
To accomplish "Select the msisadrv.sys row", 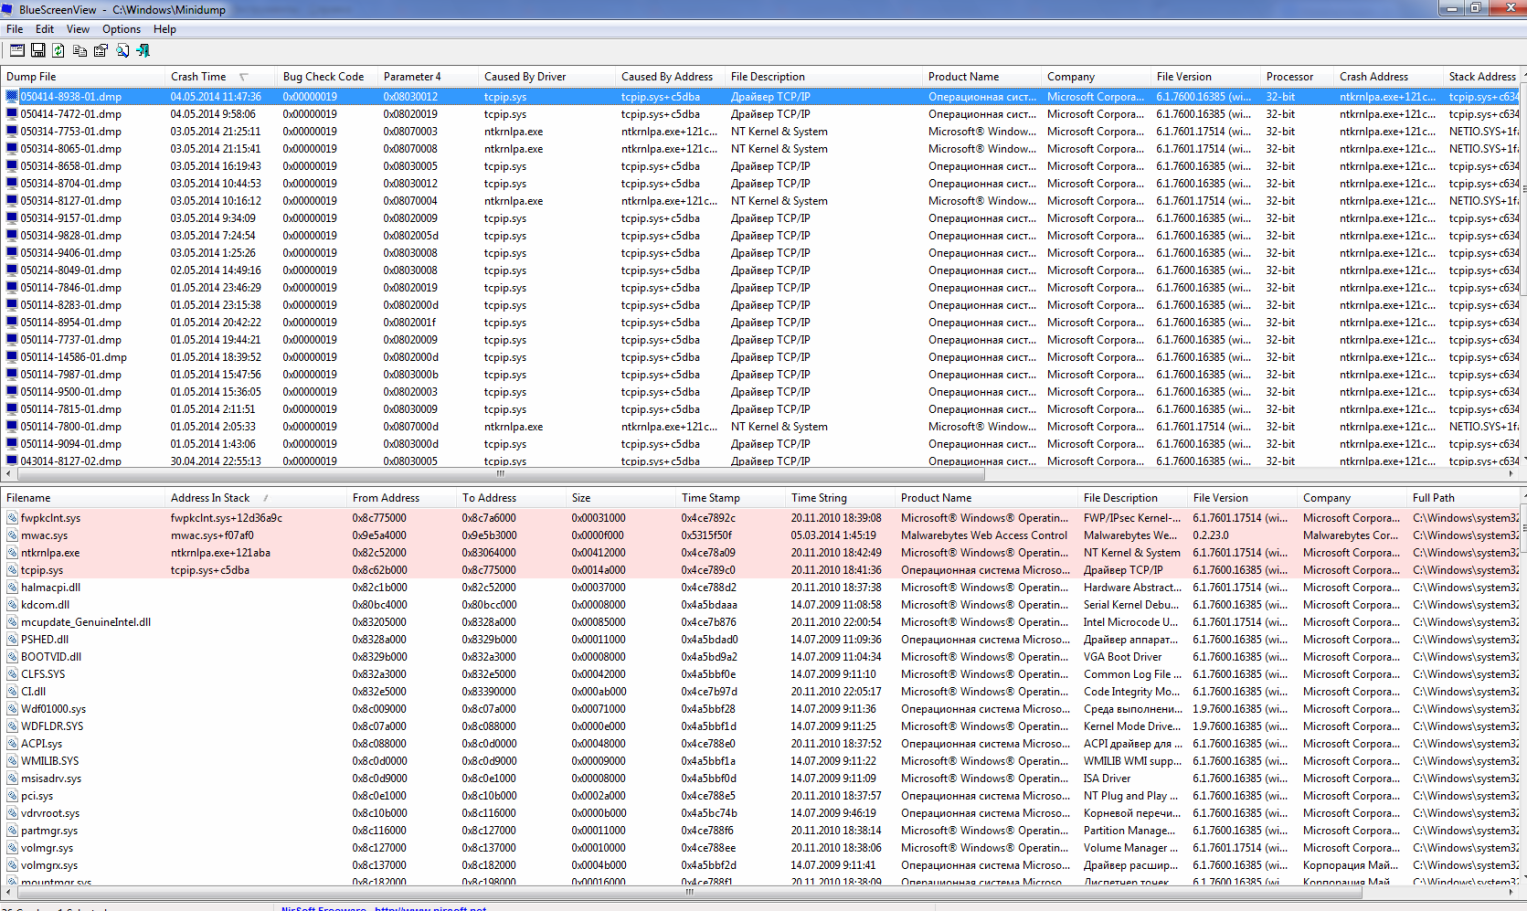I will click(760, 778).
